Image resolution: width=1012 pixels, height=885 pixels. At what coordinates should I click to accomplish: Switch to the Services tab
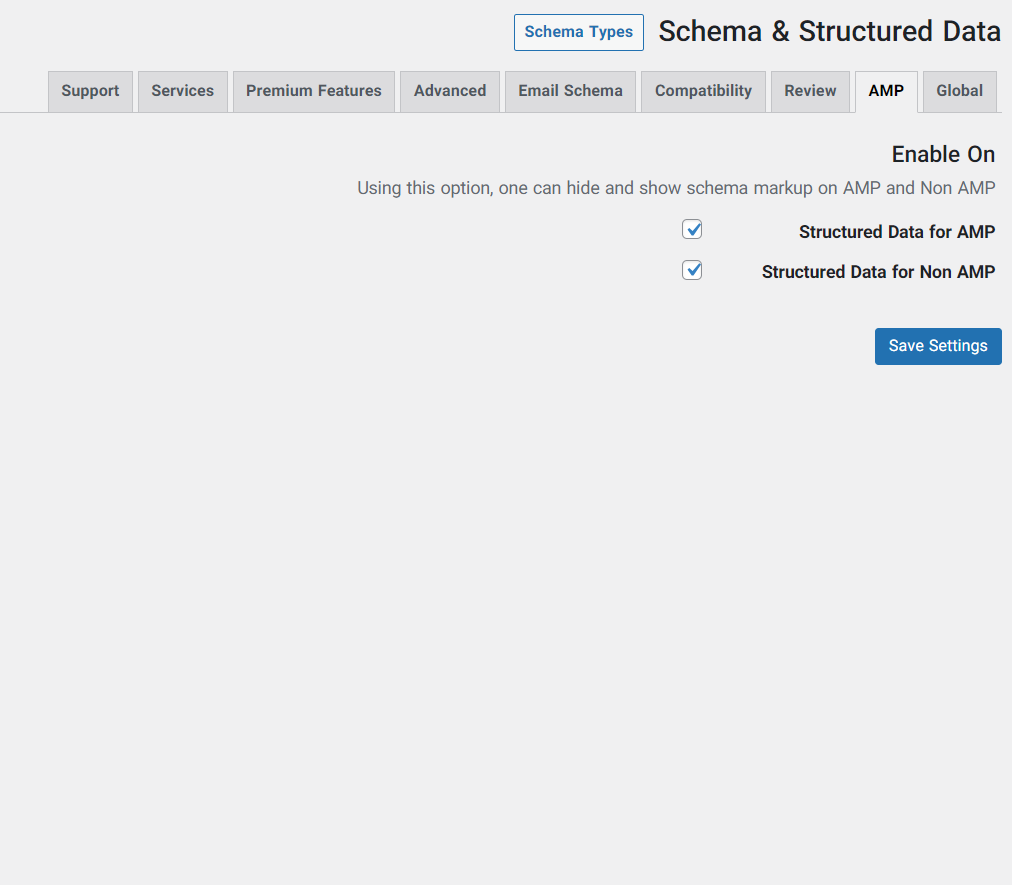(182, 91)
